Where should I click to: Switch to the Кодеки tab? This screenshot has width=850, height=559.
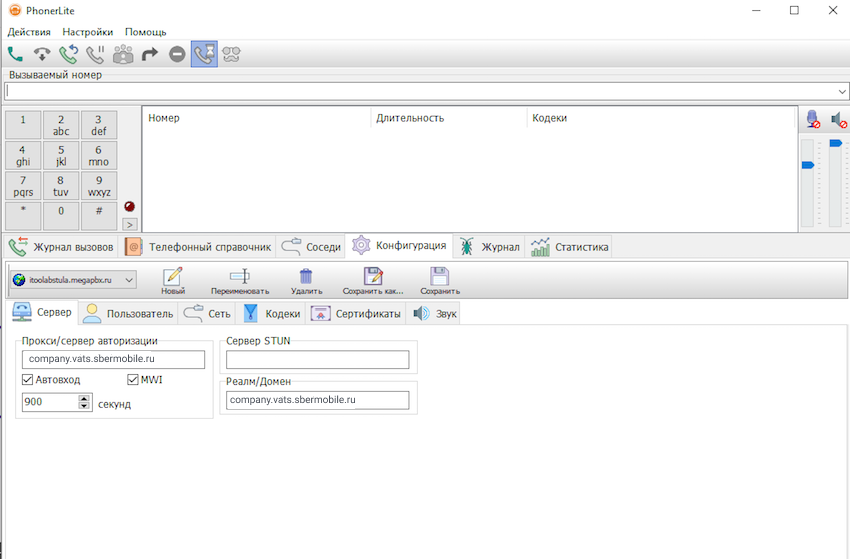272,314
